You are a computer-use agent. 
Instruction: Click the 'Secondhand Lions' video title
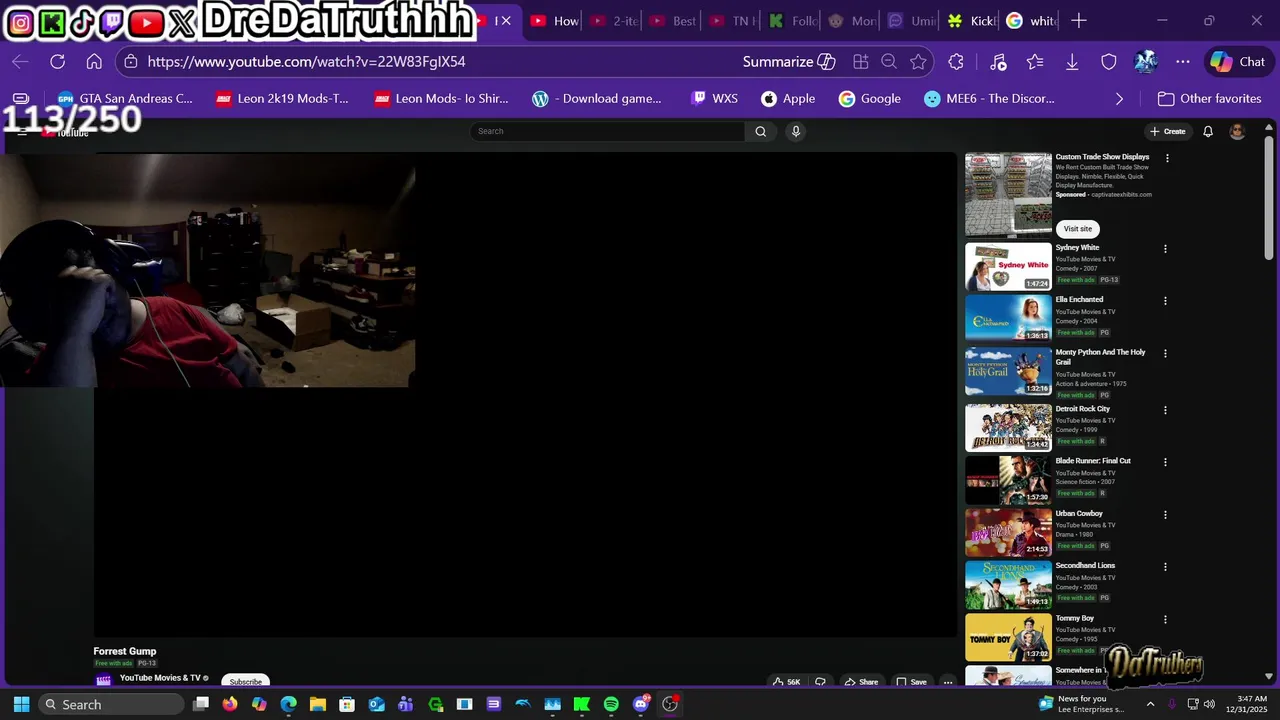[1084, 566]
